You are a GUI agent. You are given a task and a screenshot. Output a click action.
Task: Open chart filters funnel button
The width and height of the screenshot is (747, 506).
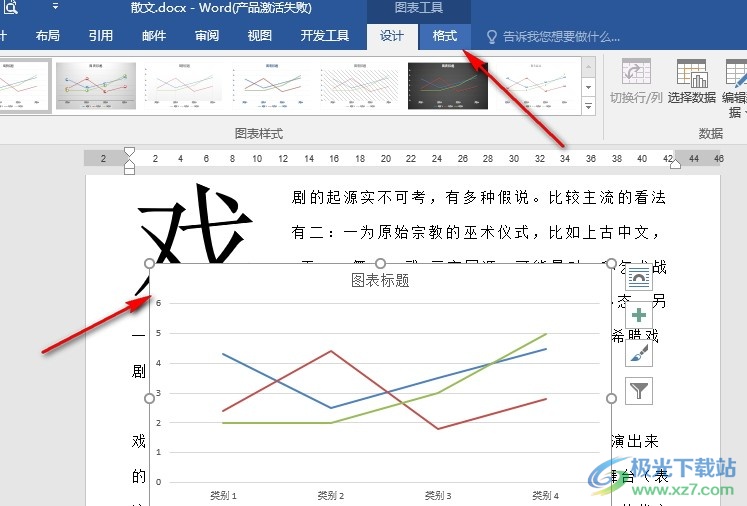(639, 391)
